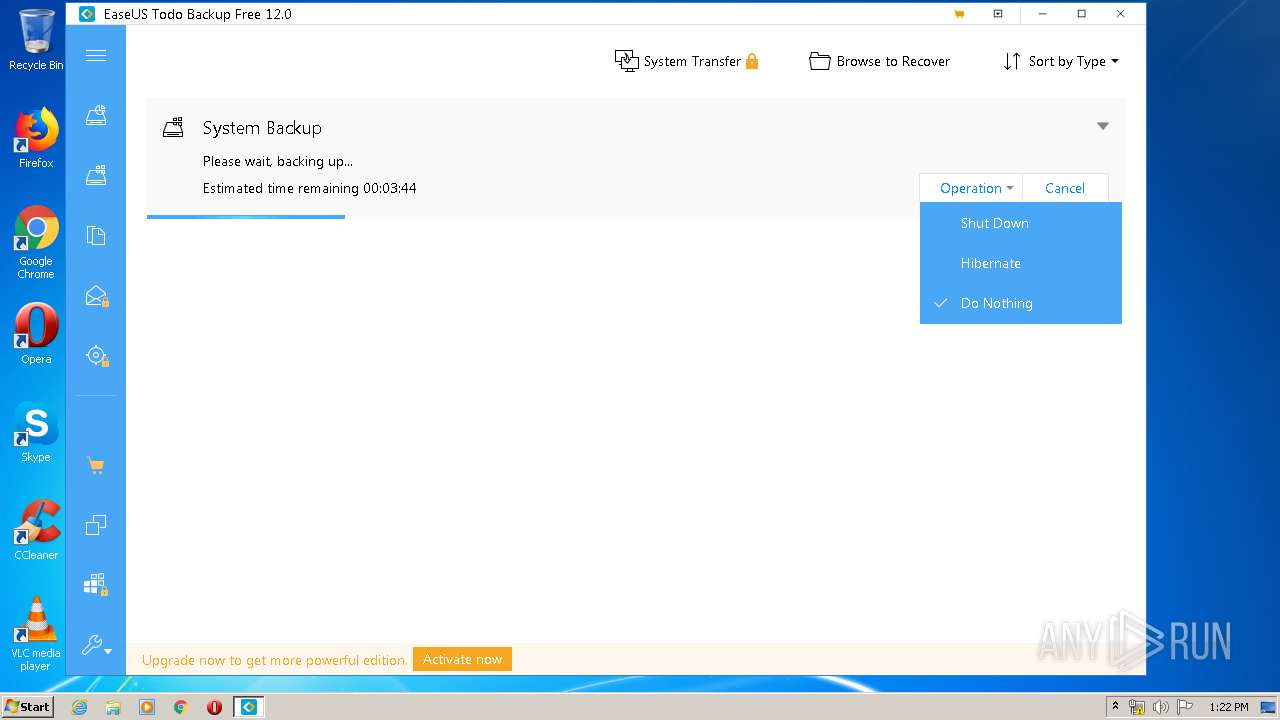1280x720 pixels.
Task: Select the Recycle Bin desktop icon
Action: [x=36, y=40]
